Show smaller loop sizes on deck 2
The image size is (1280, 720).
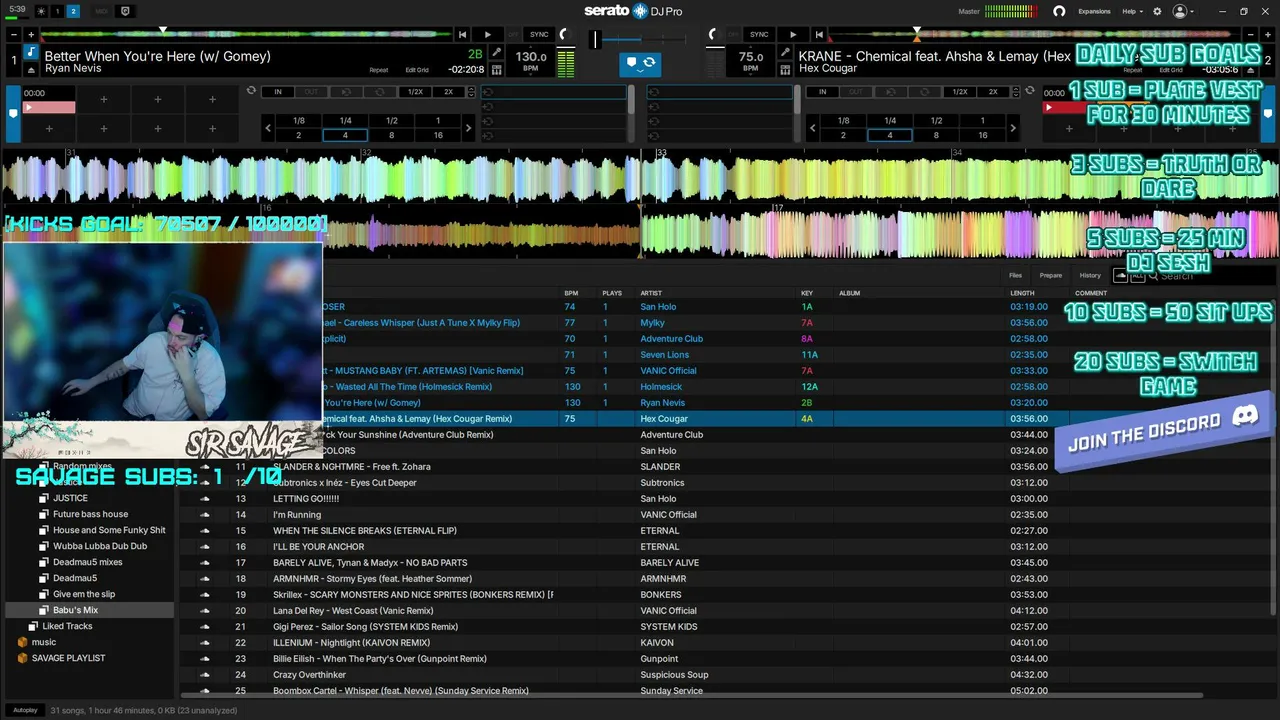tap(812, 127)
